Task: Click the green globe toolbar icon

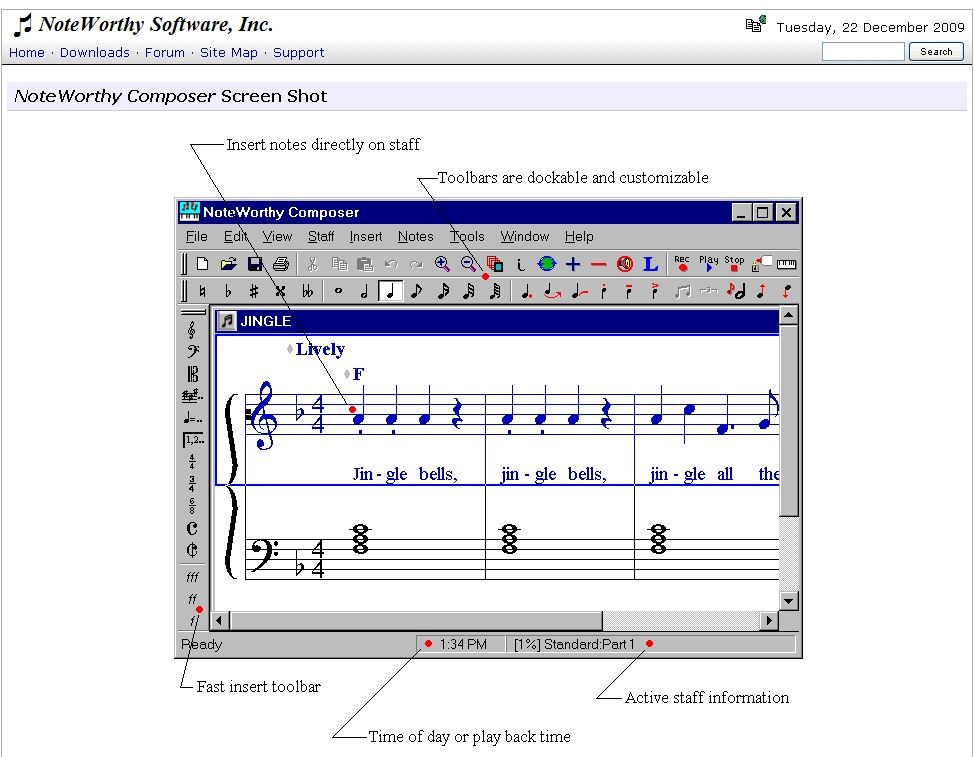Action: [547, 264]
